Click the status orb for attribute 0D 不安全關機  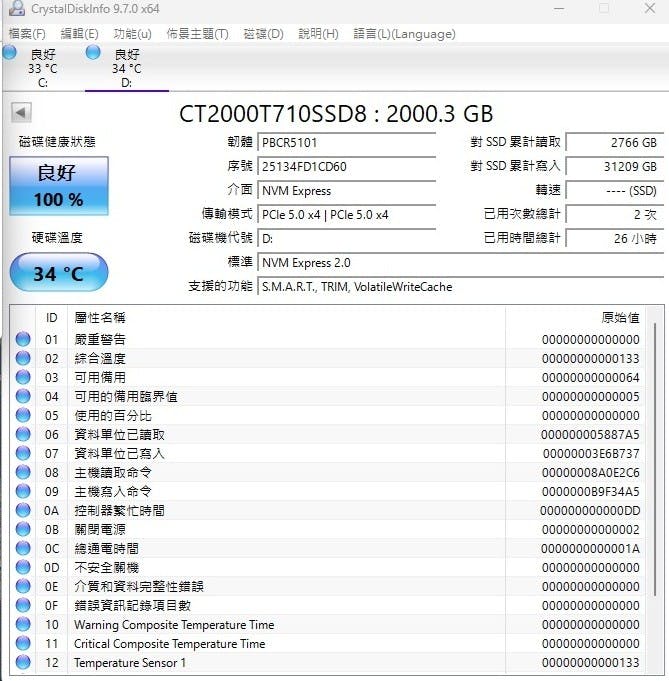point(23,567)
